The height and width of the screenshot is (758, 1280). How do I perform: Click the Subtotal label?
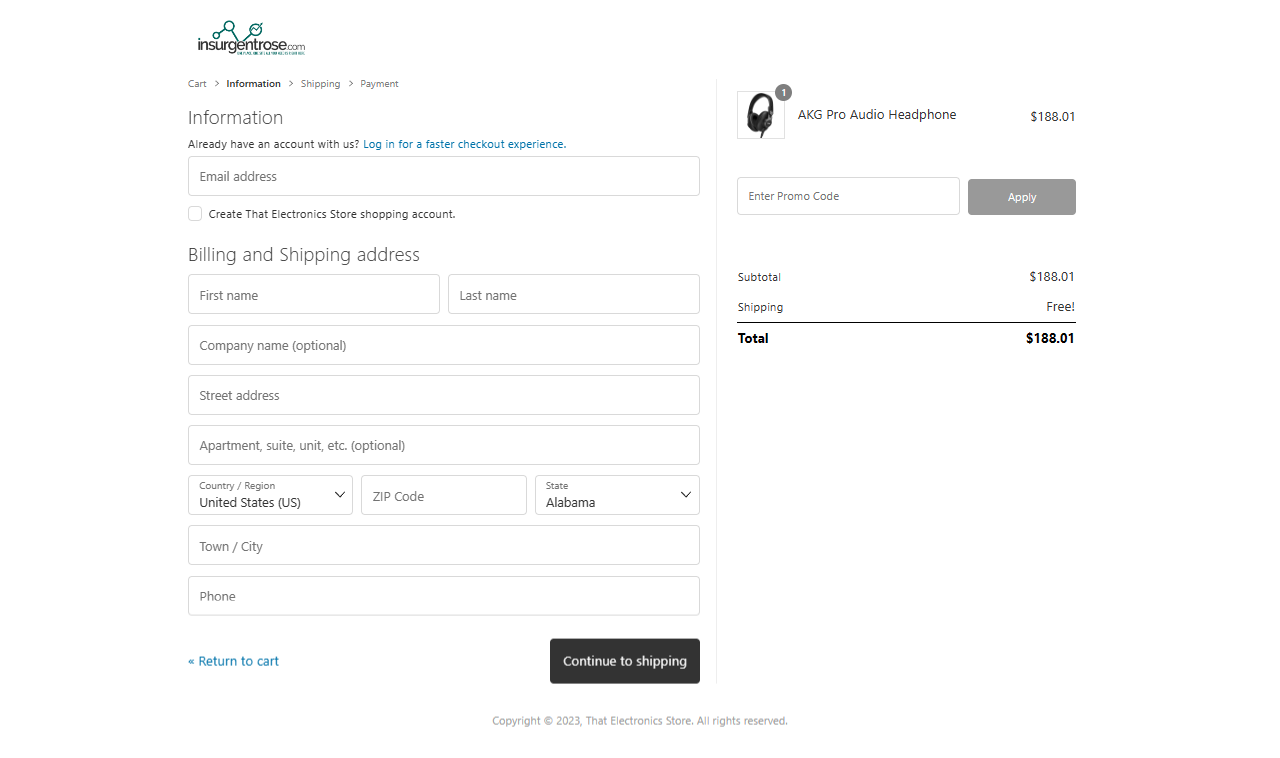[x=759, y=277]
